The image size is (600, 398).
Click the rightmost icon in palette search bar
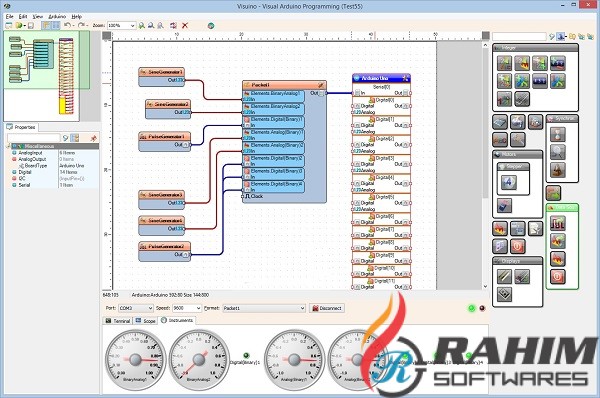click(x=590, y=37)
